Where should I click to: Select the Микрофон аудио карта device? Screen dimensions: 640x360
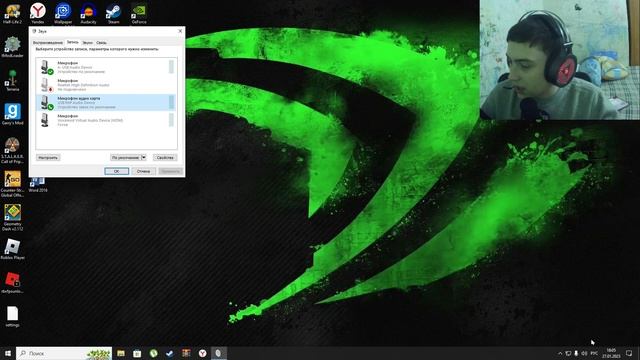point(106,102)
